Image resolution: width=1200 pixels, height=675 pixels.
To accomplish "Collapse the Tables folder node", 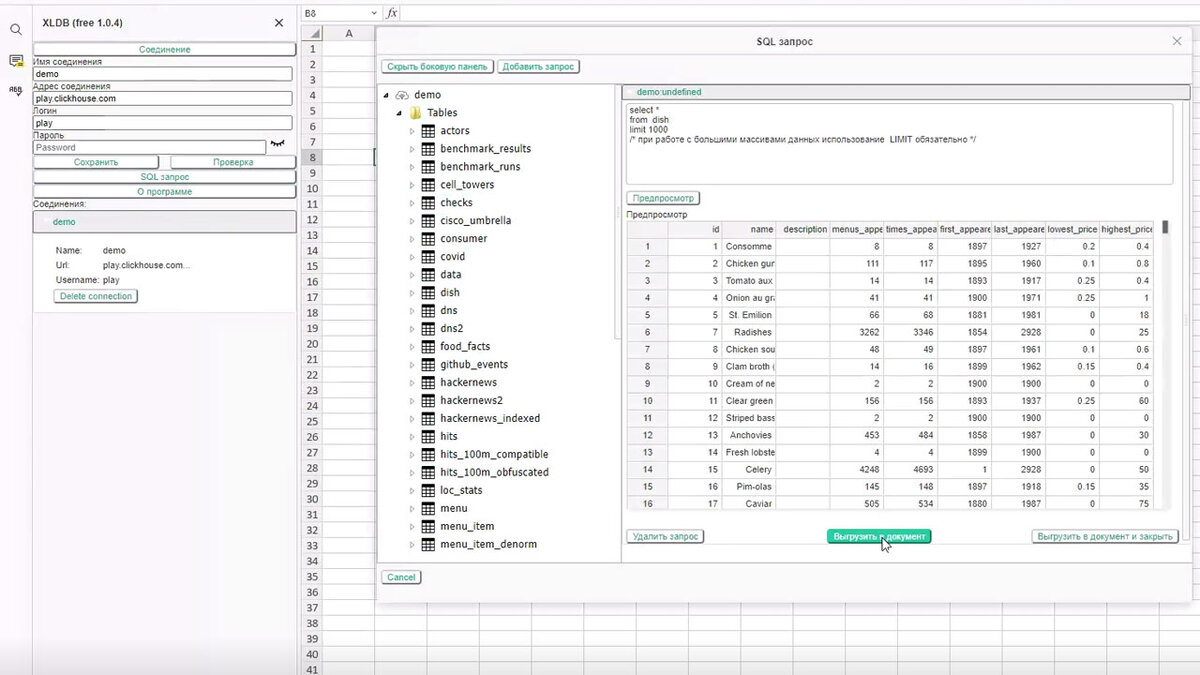I will [400, 113].
